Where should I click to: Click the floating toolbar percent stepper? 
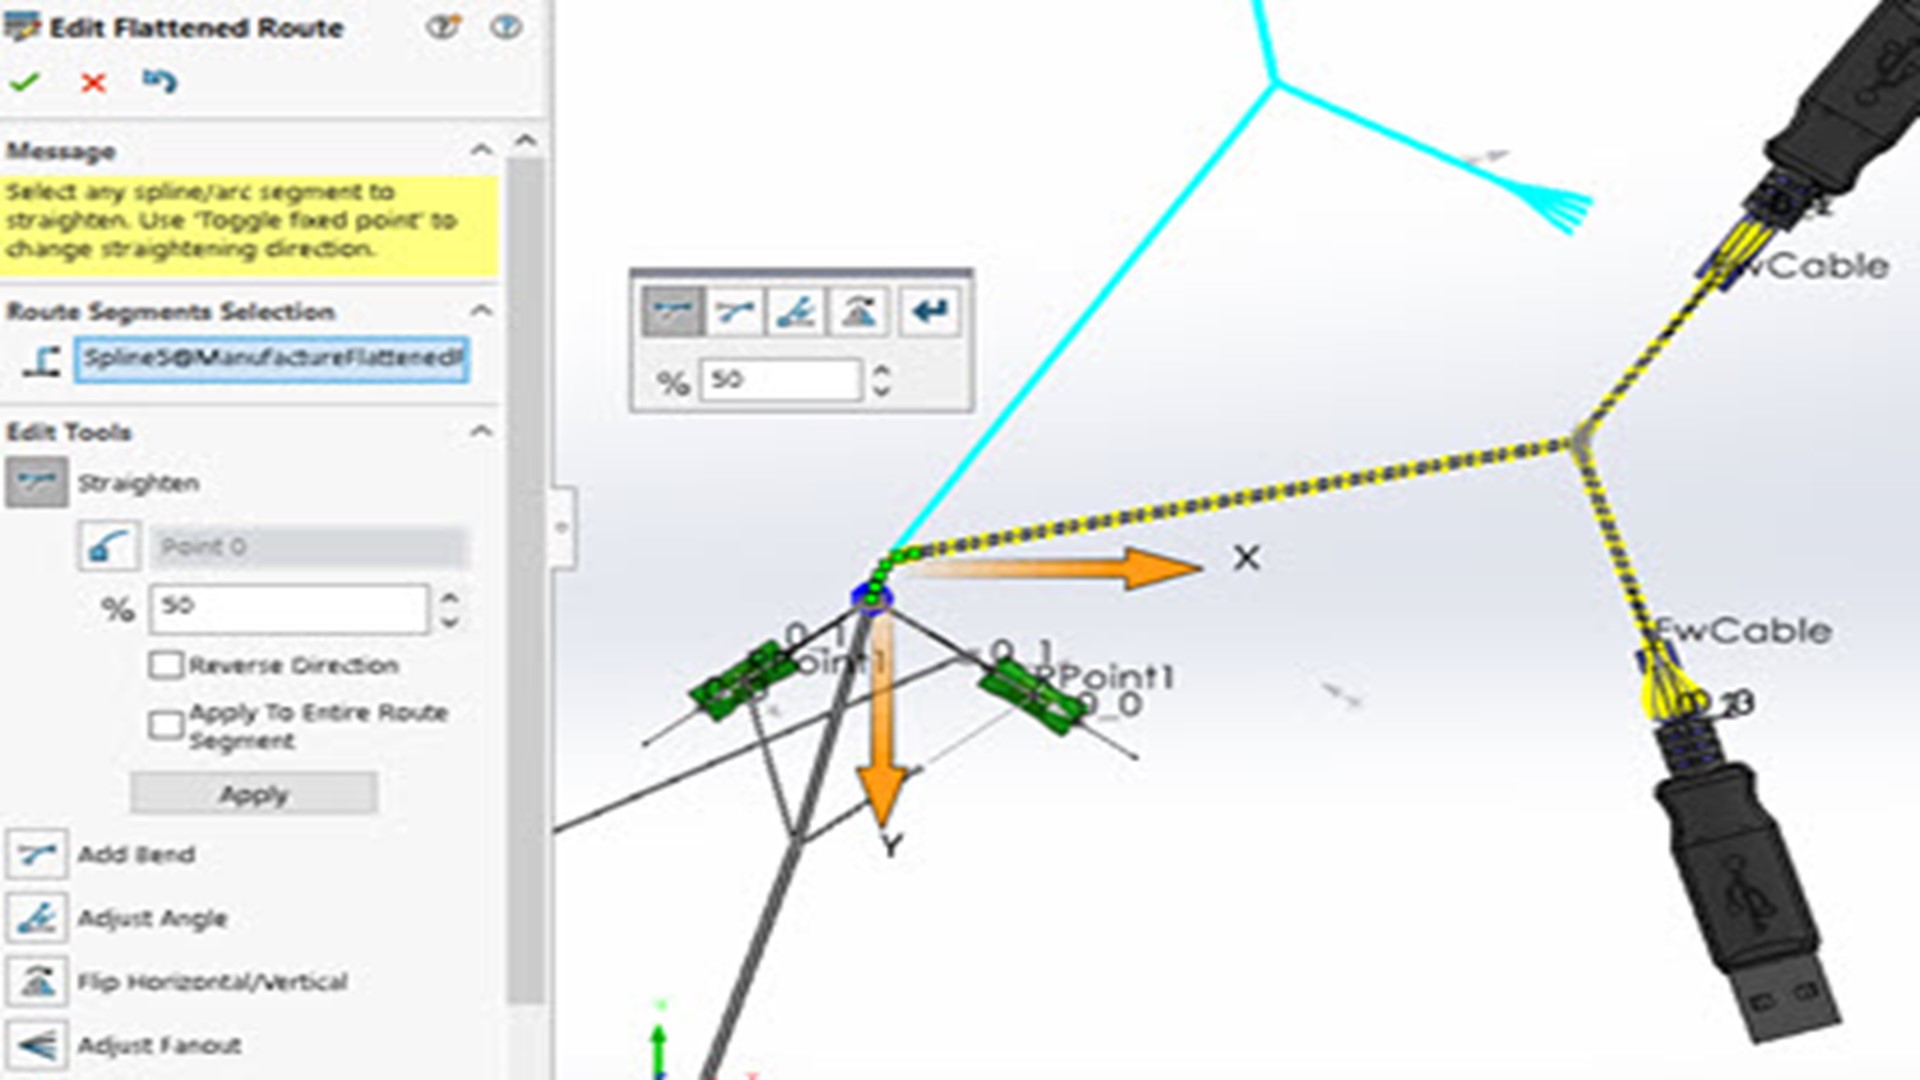click(881, 380)
